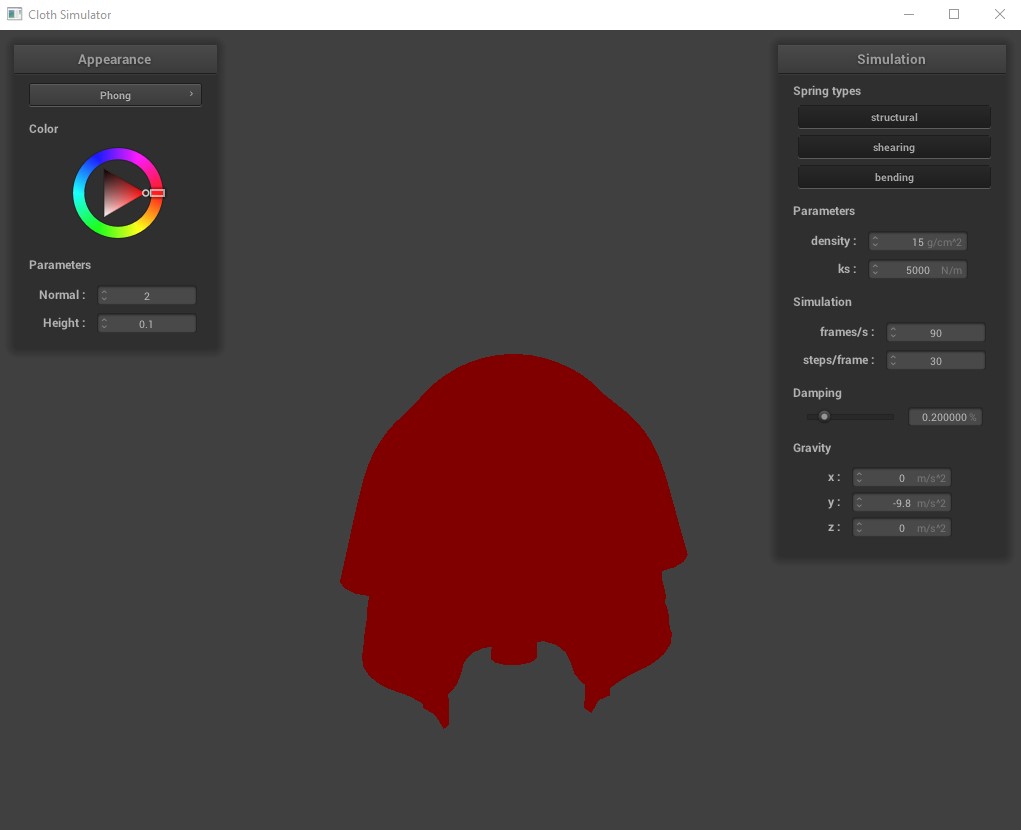Click the Simulation panel header
1021x830 pixels.
[891, 59]
